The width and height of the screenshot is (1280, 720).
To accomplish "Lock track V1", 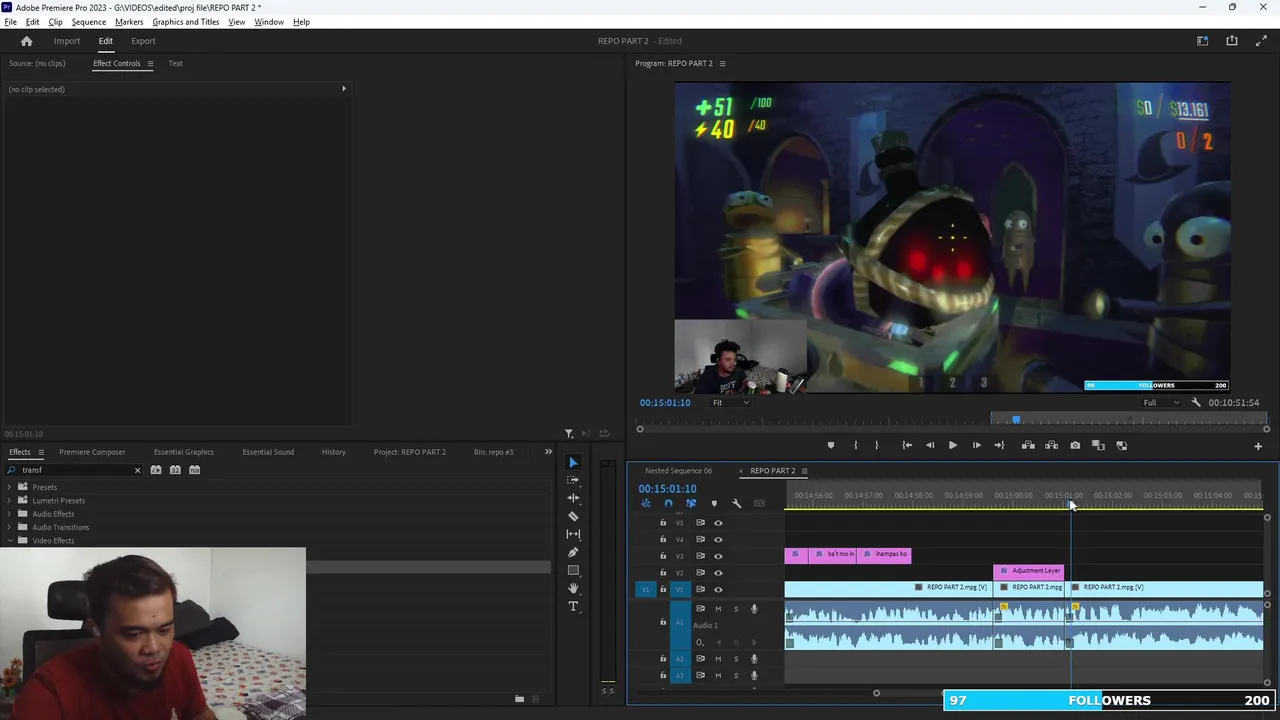I will pos(663,589).
